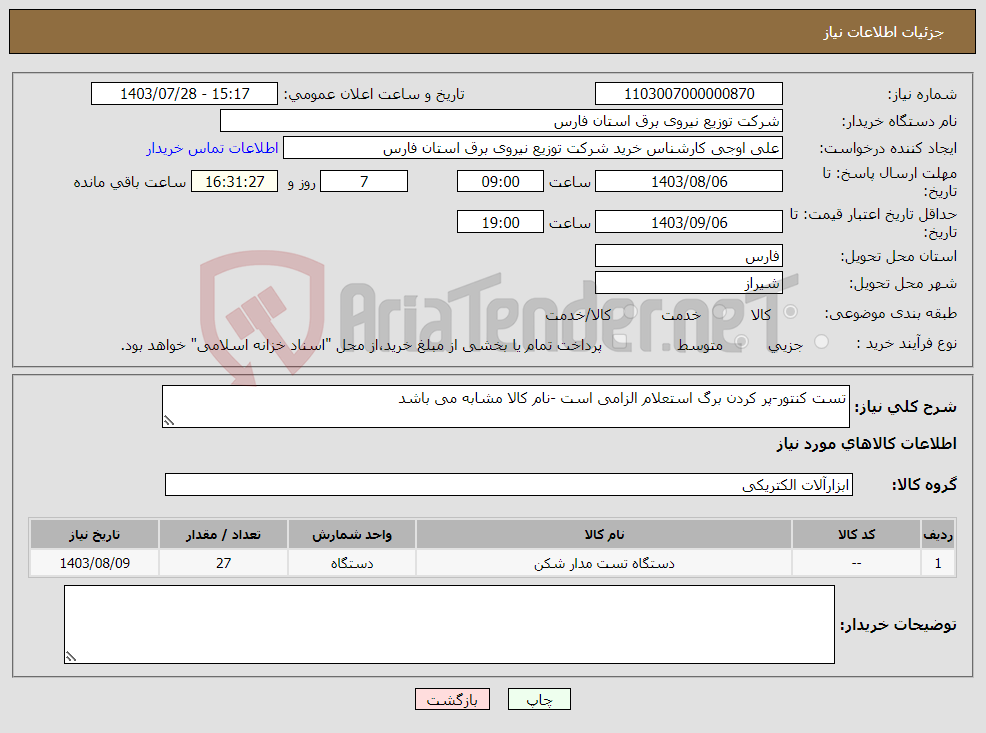The height and width of the screenshot is (733, 986).
Task: Click the response deadline date 1403/08/06
Action: click(689, 182)
